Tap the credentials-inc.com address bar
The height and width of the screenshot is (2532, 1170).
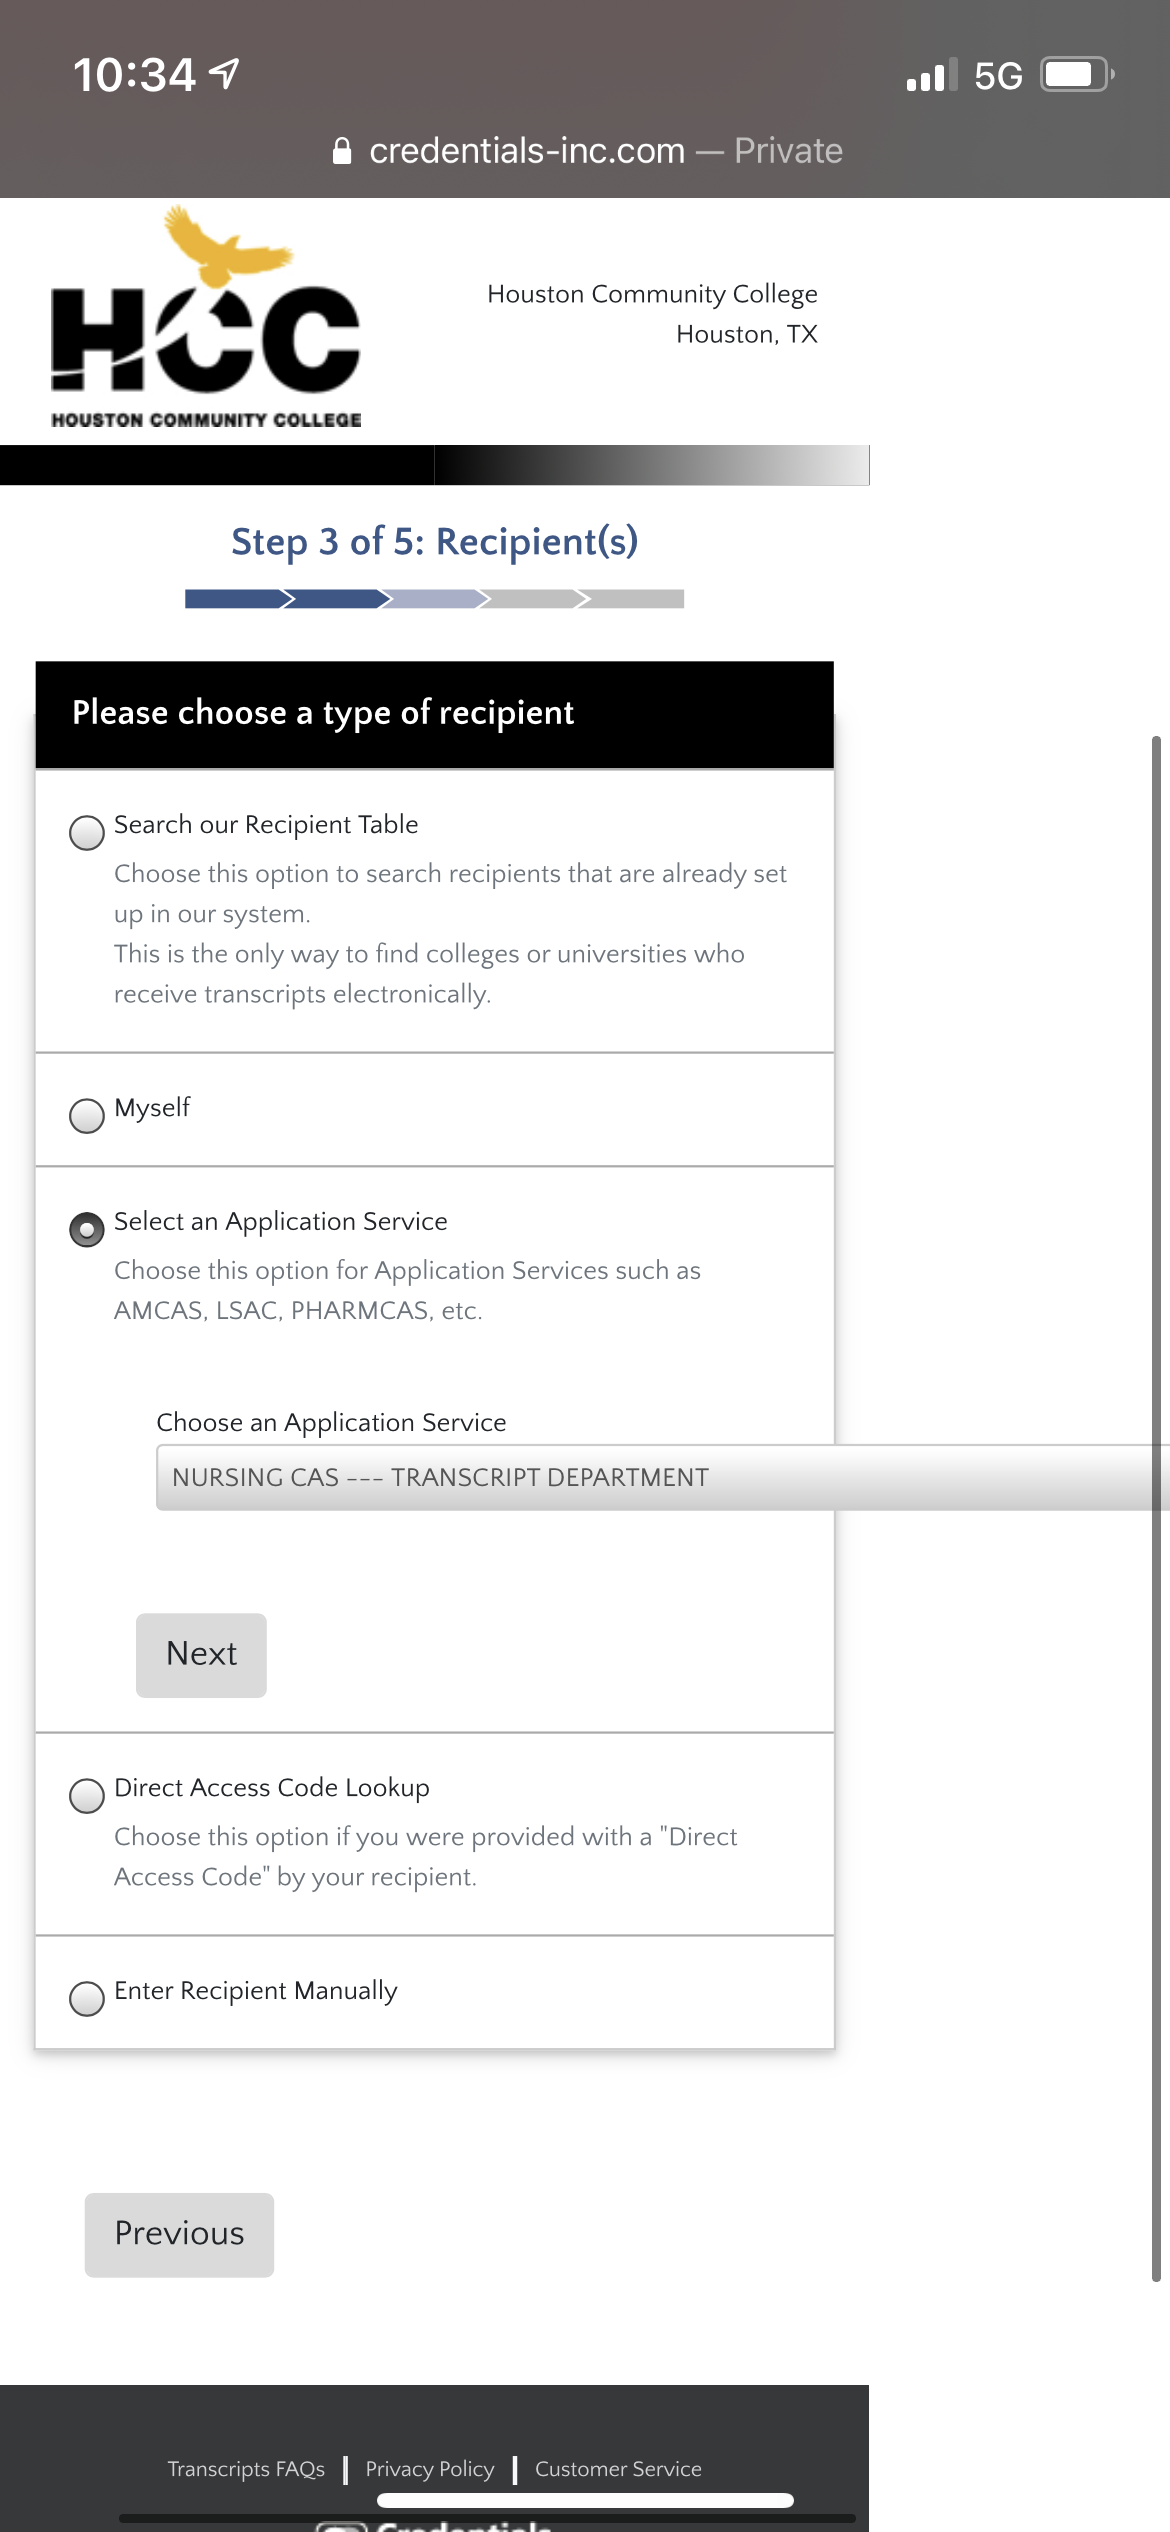coord(587,151)
